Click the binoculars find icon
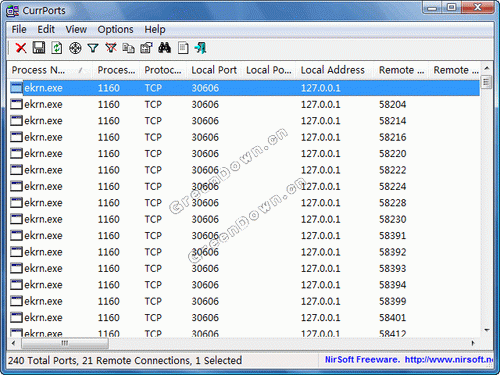 coord(165,48)
